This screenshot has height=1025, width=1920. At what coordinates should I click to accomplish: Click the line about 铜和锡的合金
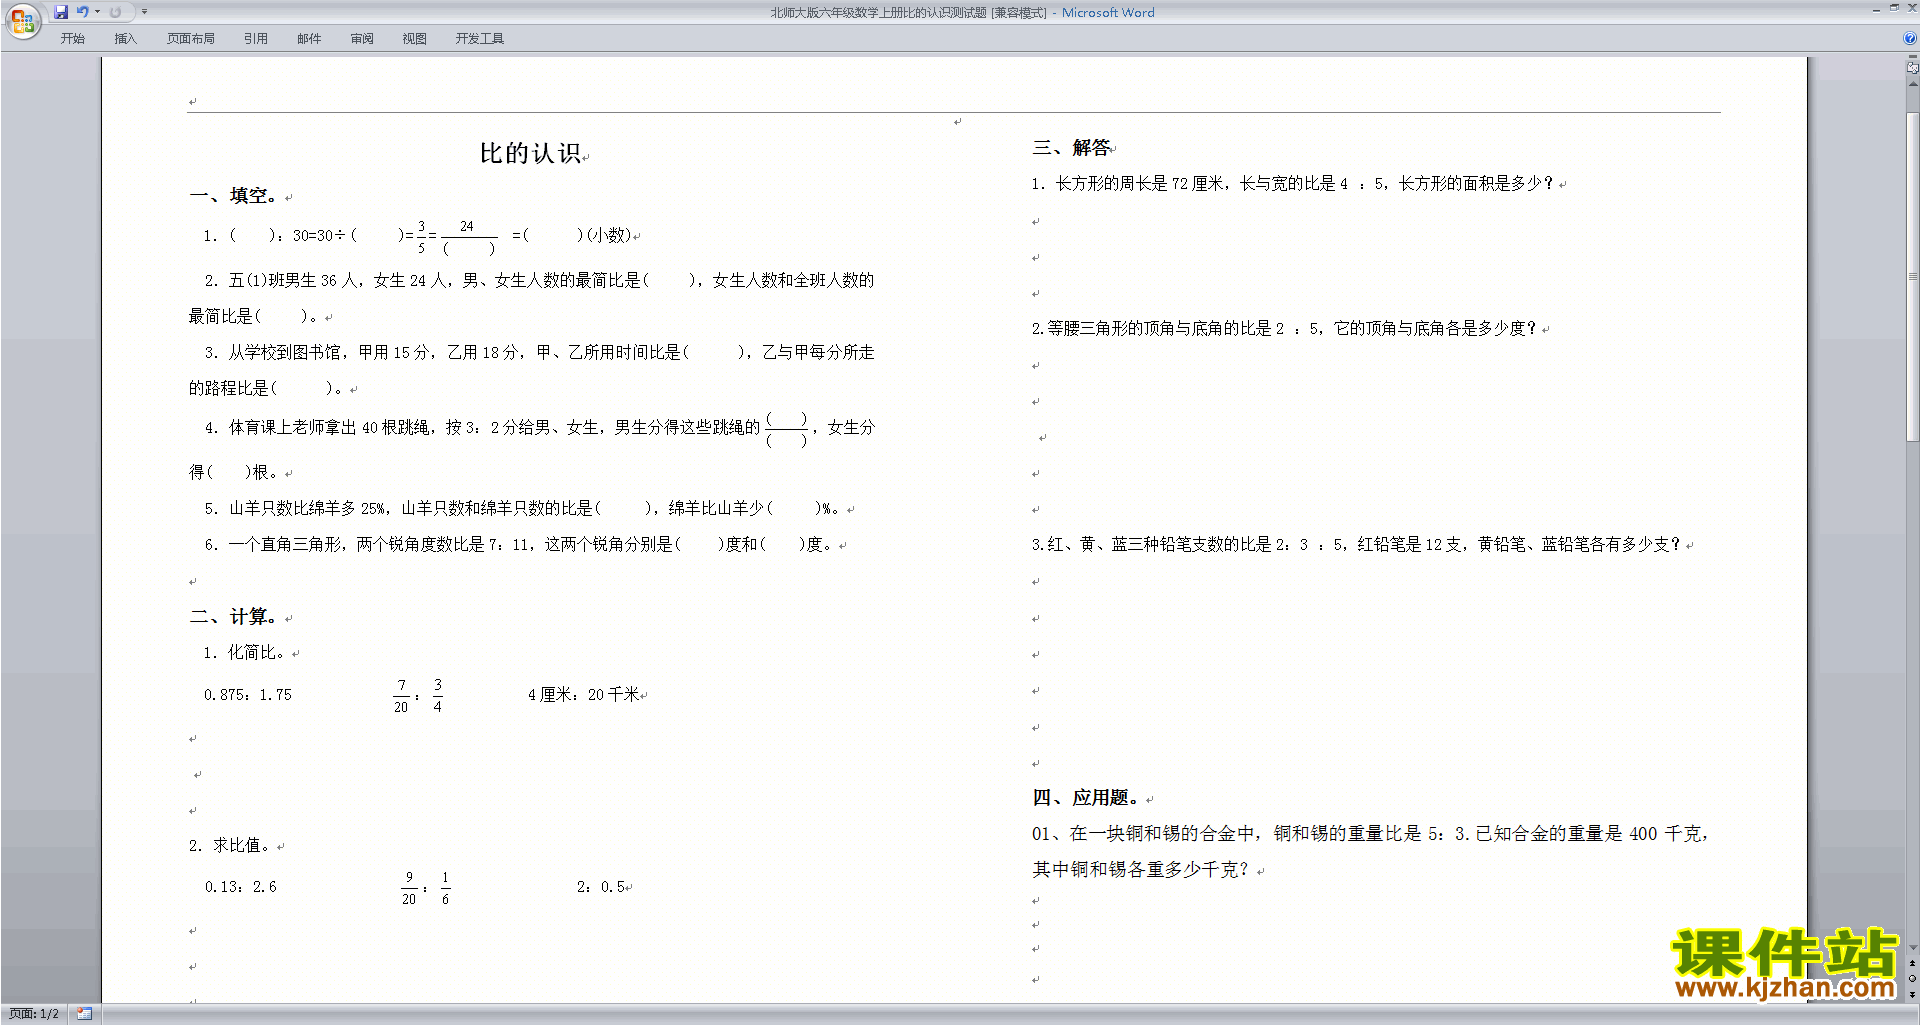tap(1369, 834)
